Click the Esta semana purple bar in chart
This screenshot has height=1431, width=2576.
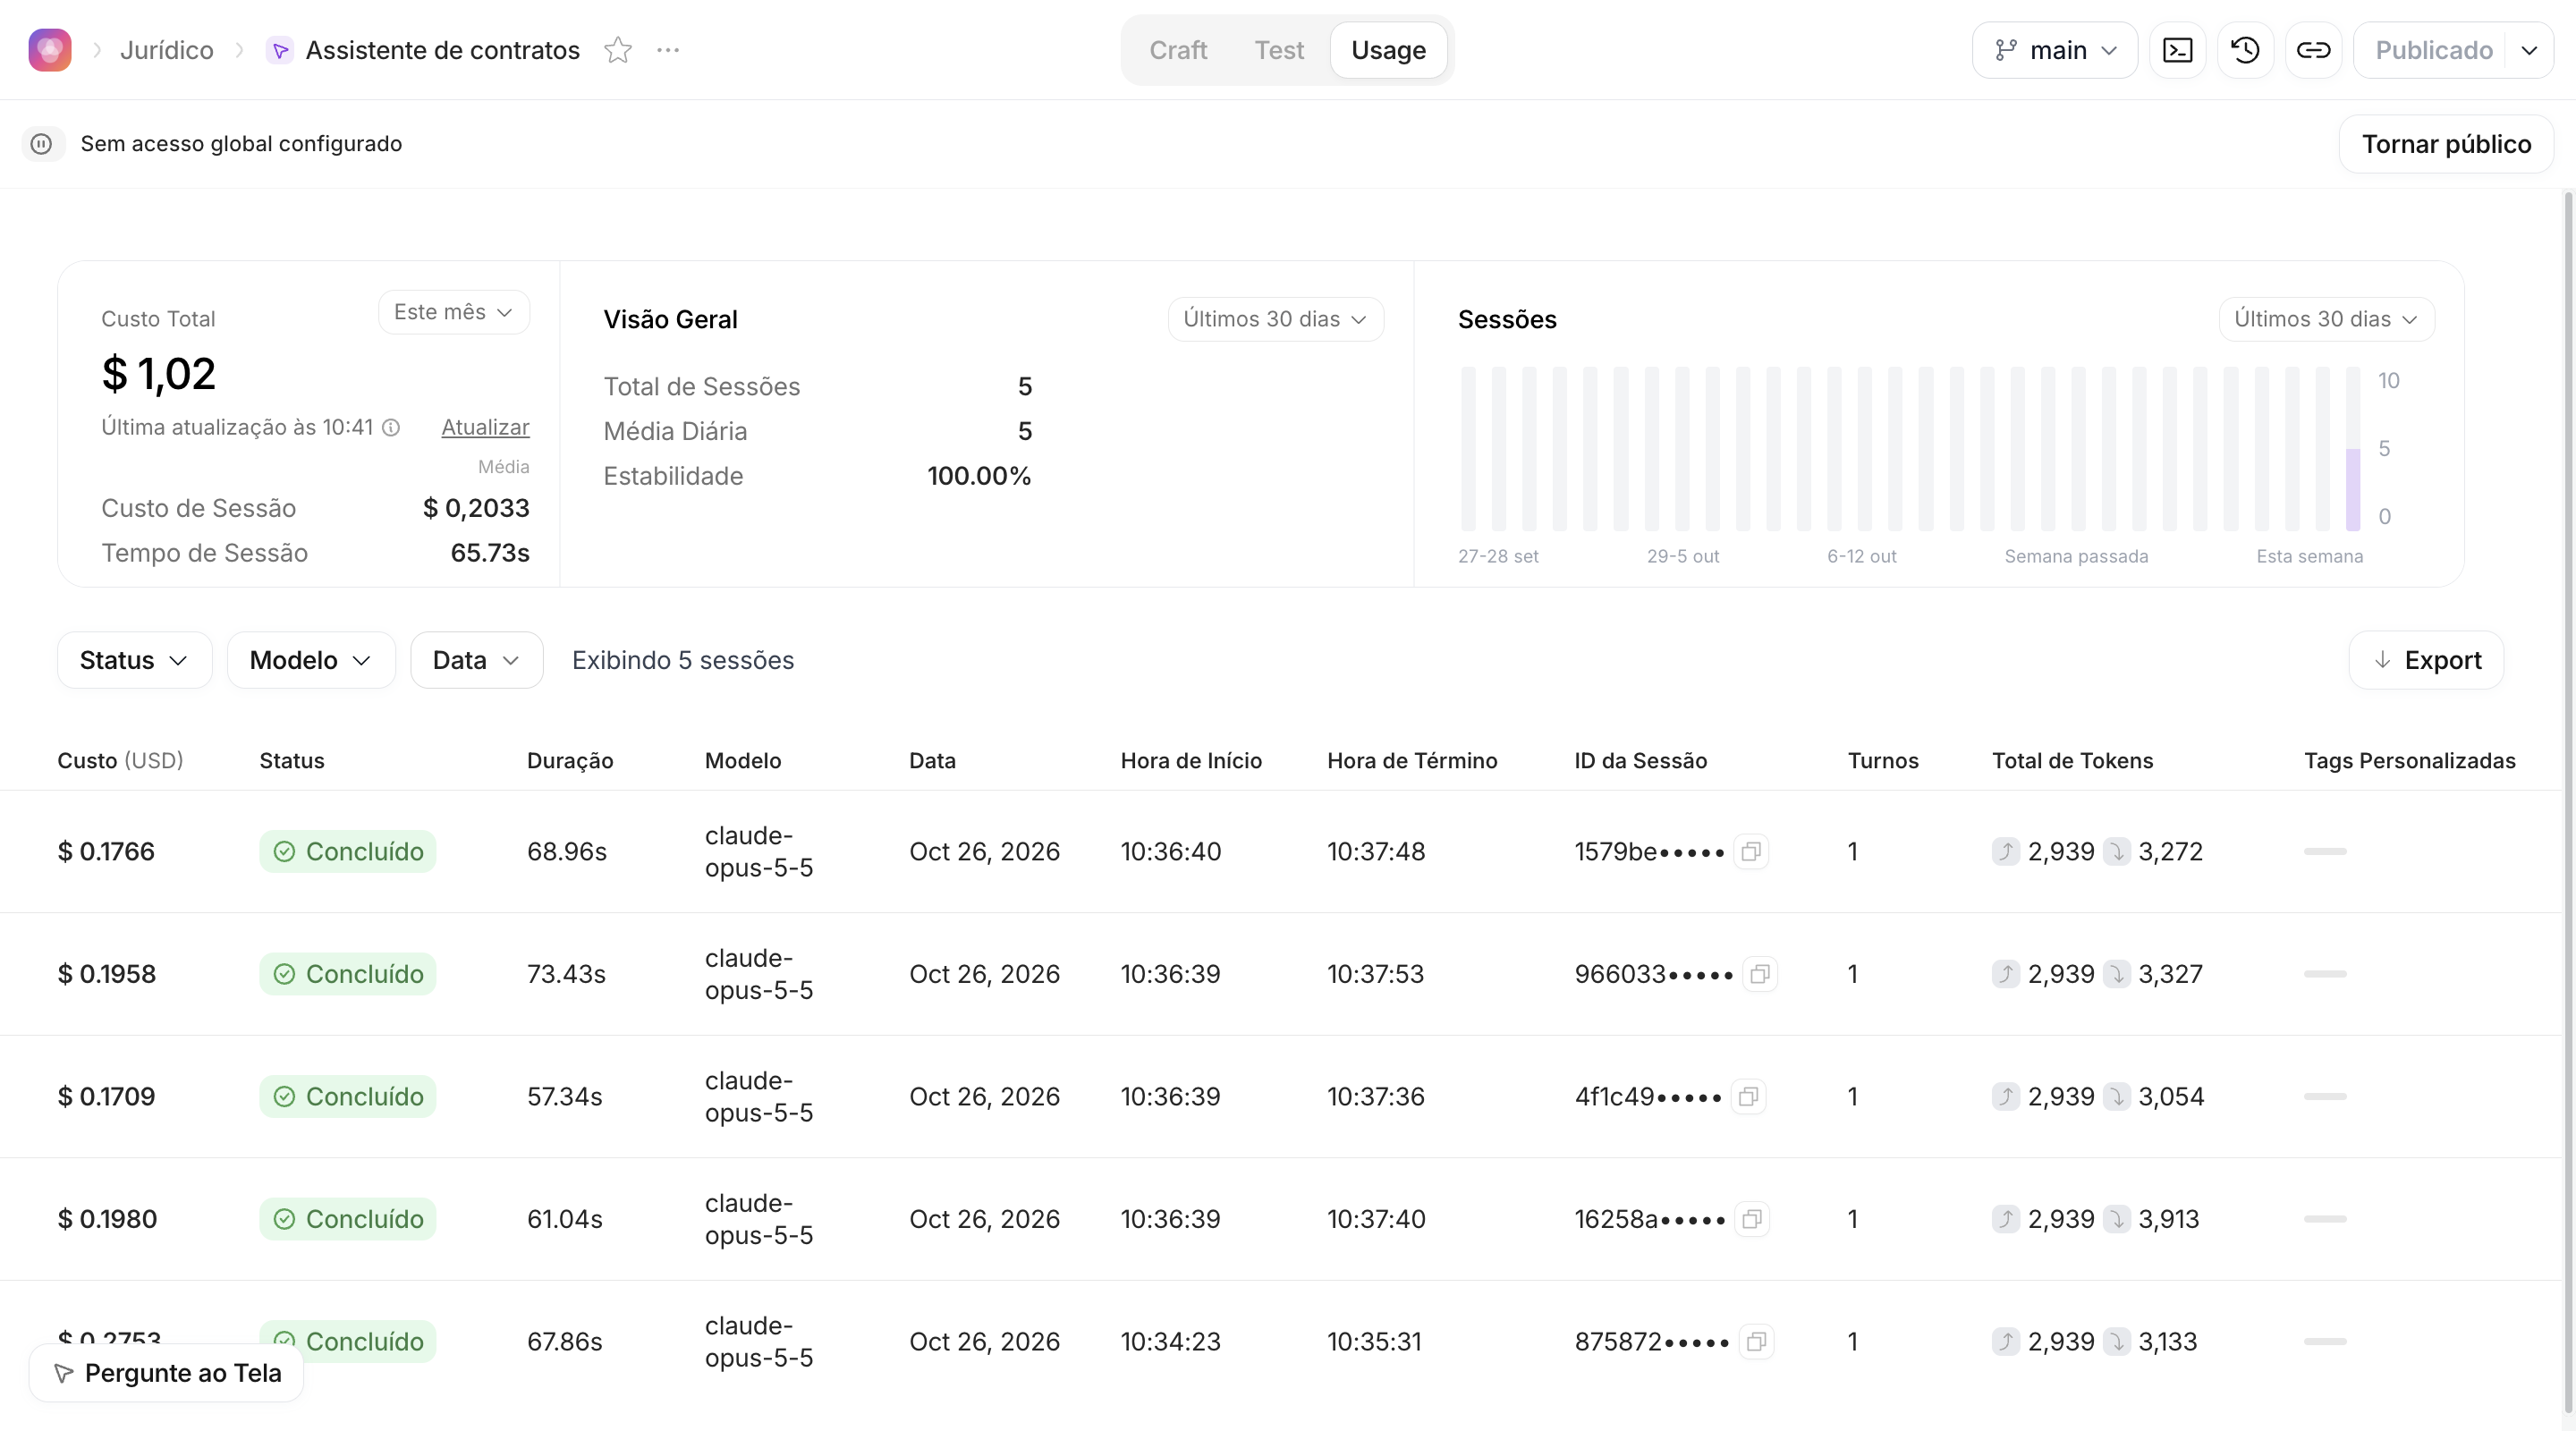[x=2353, y=490]
